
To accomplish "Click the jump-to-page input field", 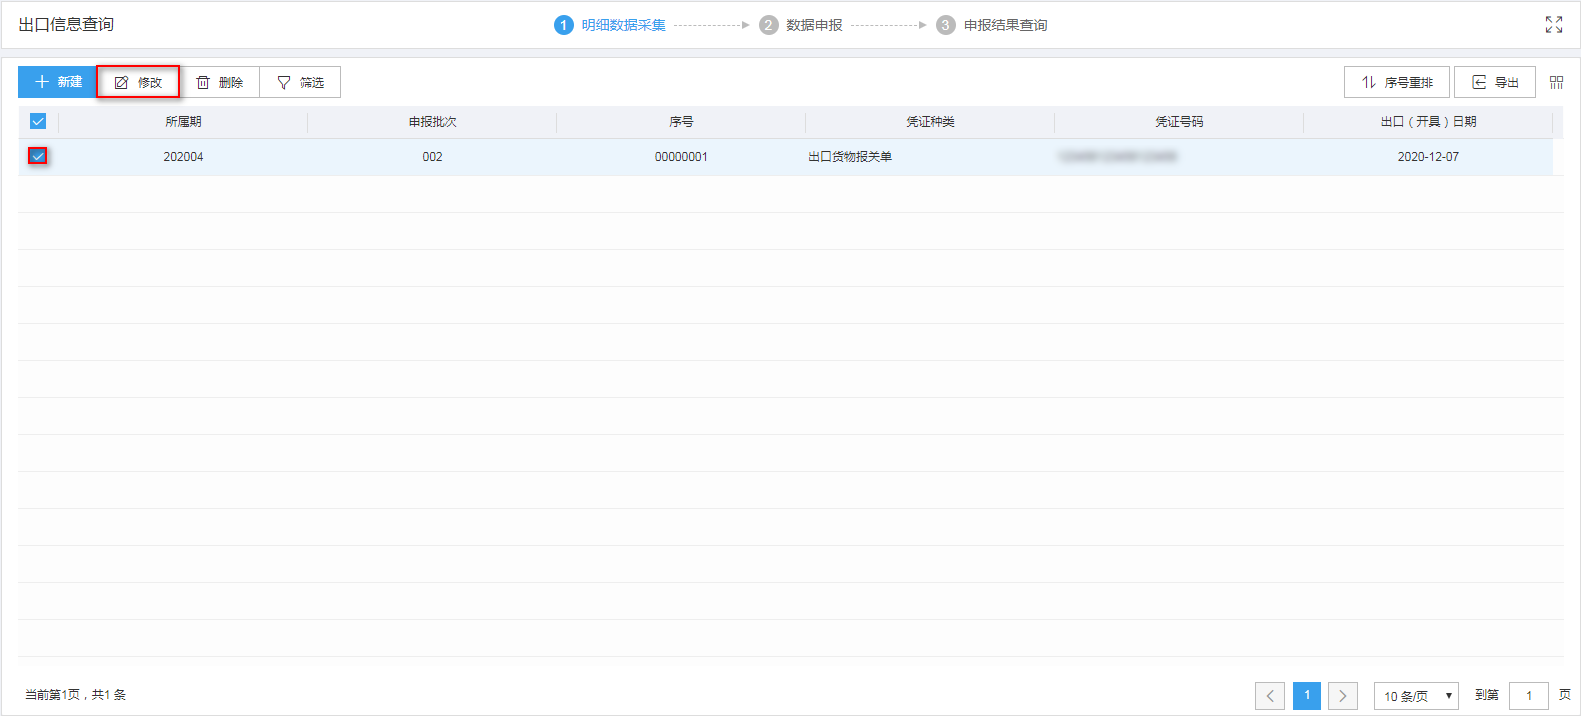I will [1528, 696].
